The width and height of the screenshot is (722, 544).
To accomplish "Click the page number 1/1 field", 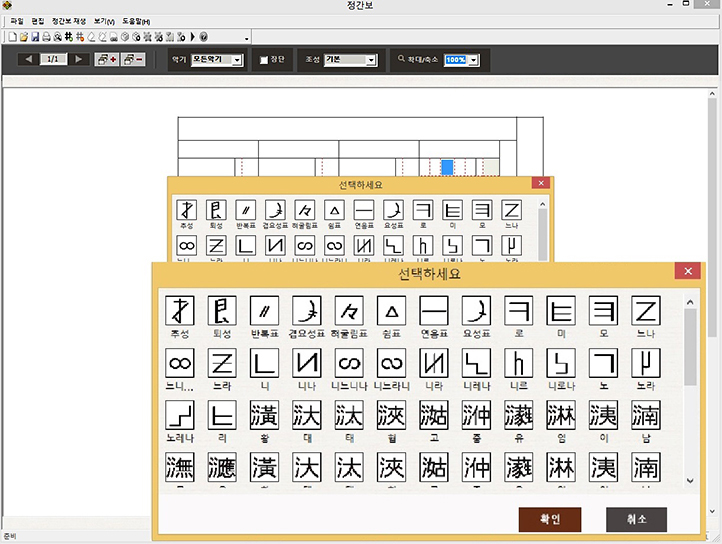I will pos(53,59).
